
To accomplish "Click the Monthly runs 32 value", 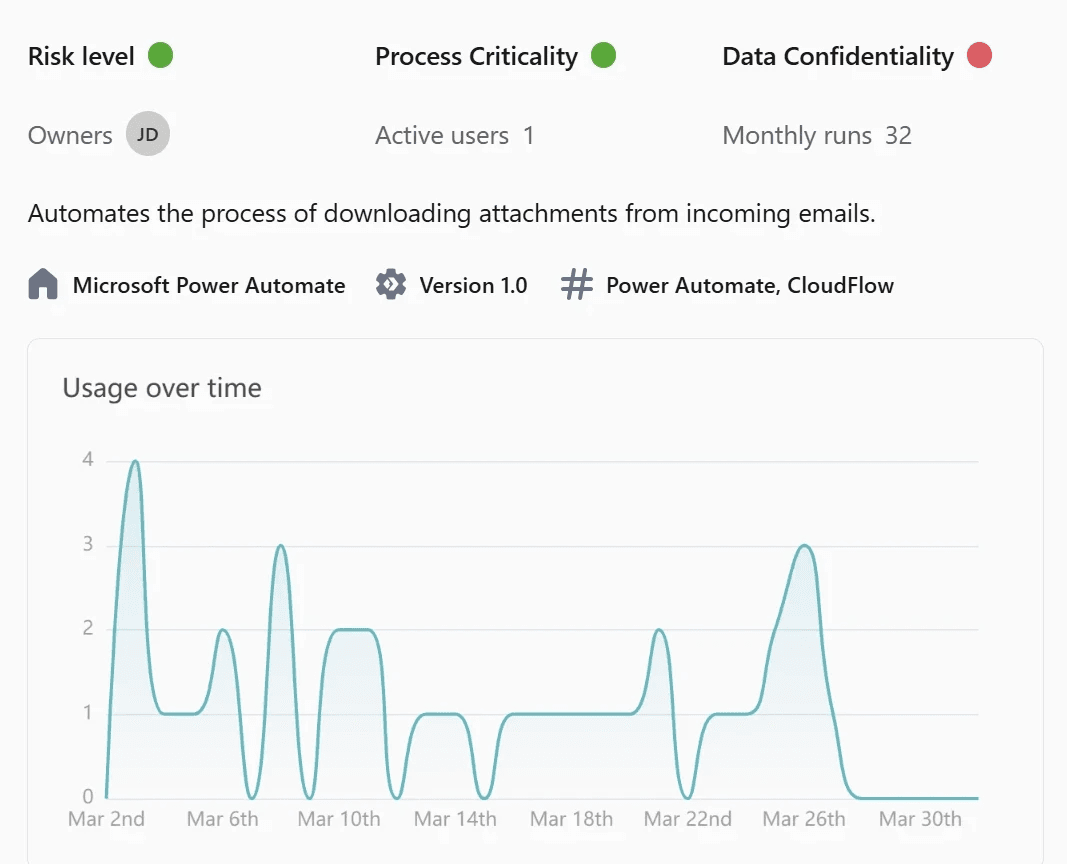I will pos(898,135).
